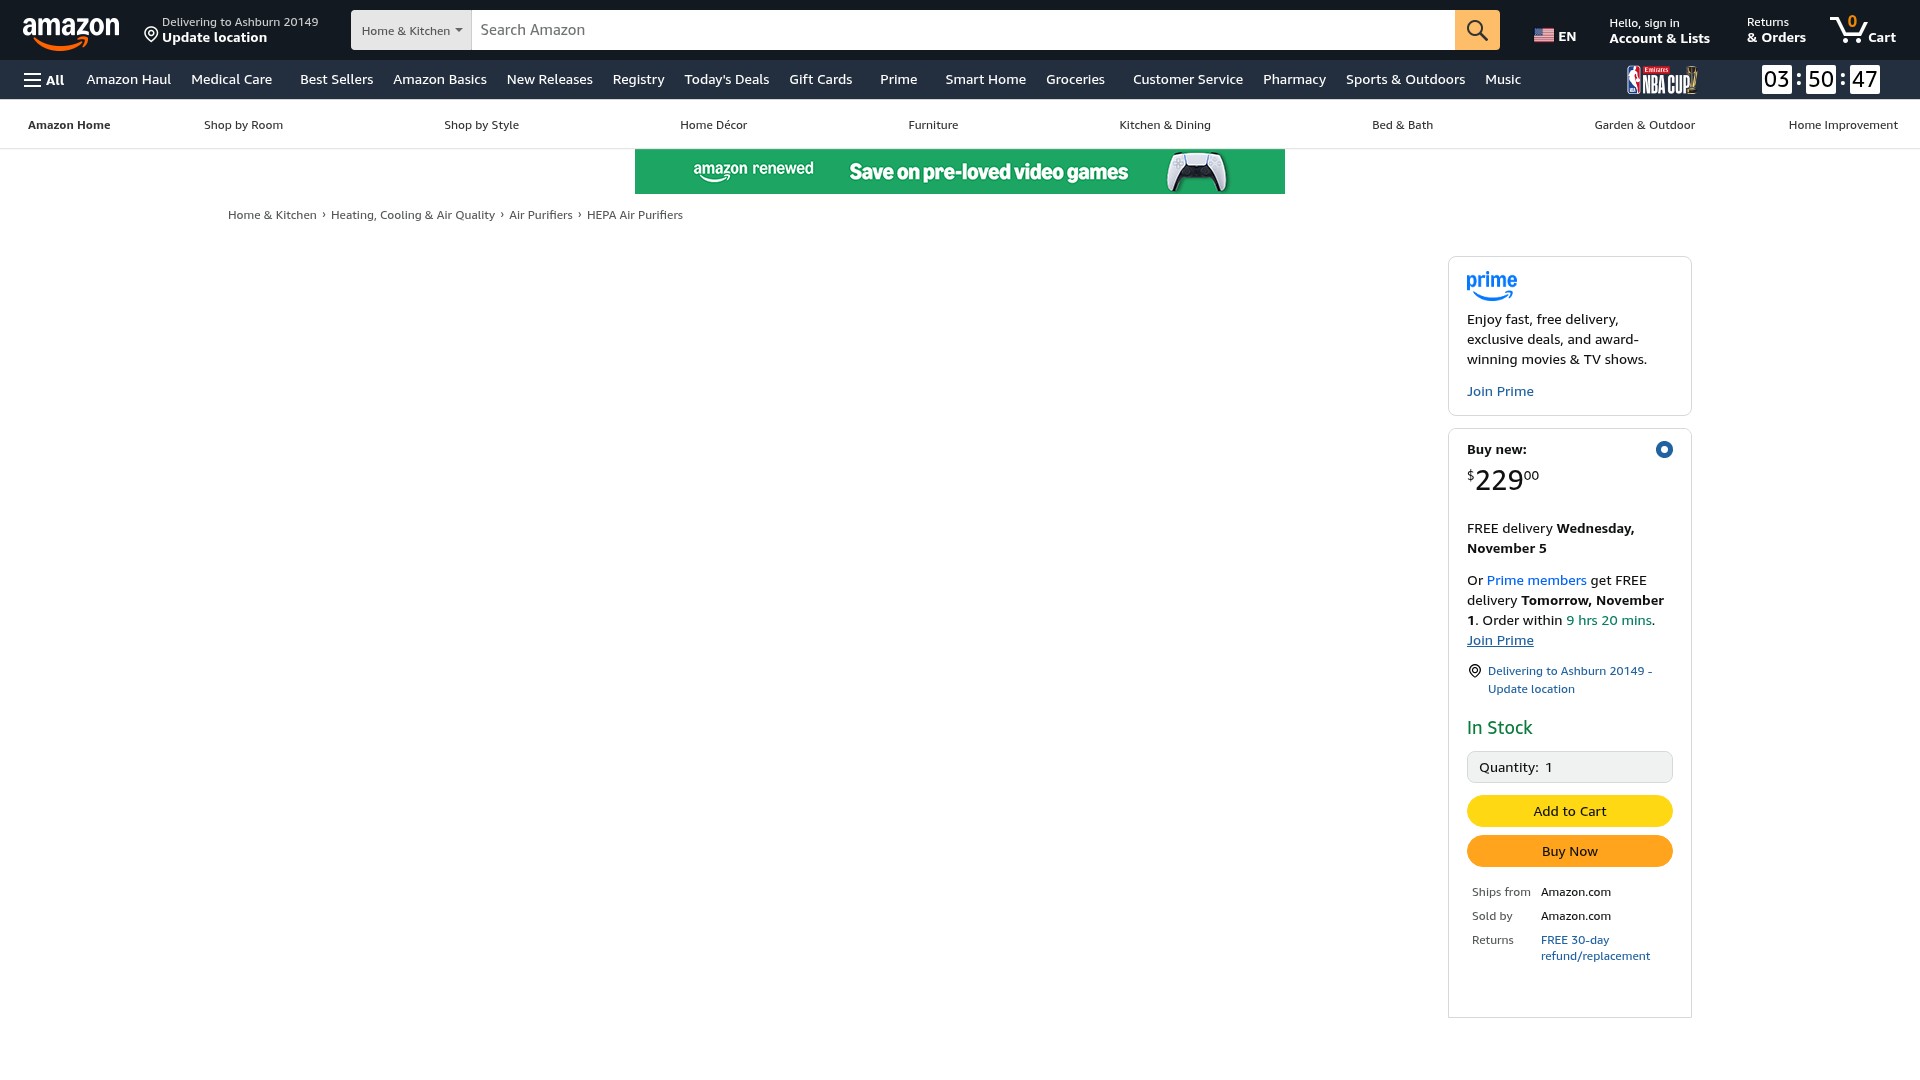Go to Groceries

pyautogui.click(x=1075, y=80)
